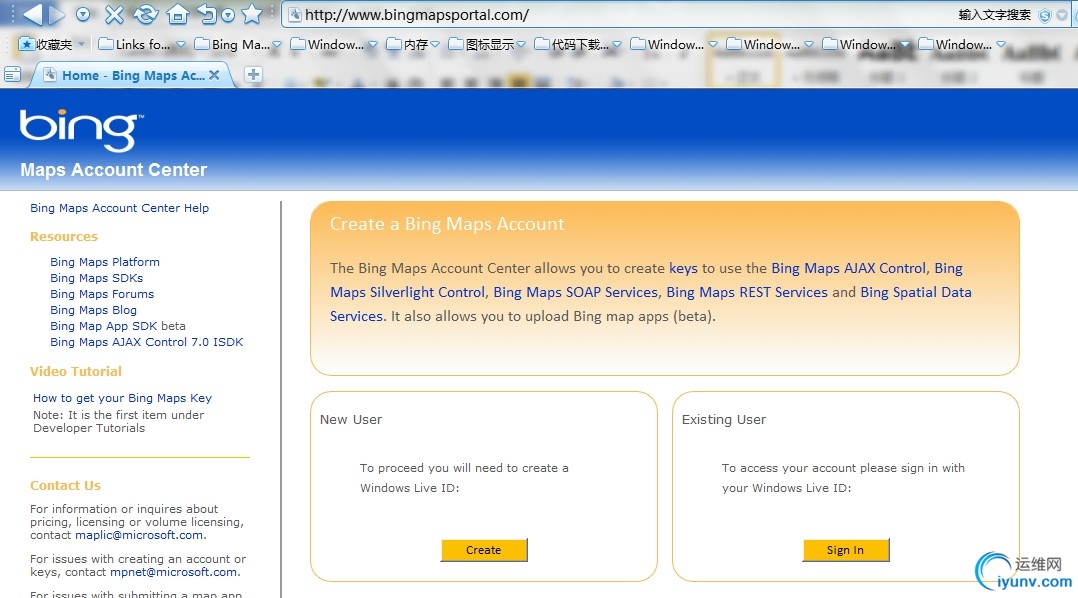Follow the keys link in description
This screenshot has width=1078, height=598.
[x=683, y=268]
